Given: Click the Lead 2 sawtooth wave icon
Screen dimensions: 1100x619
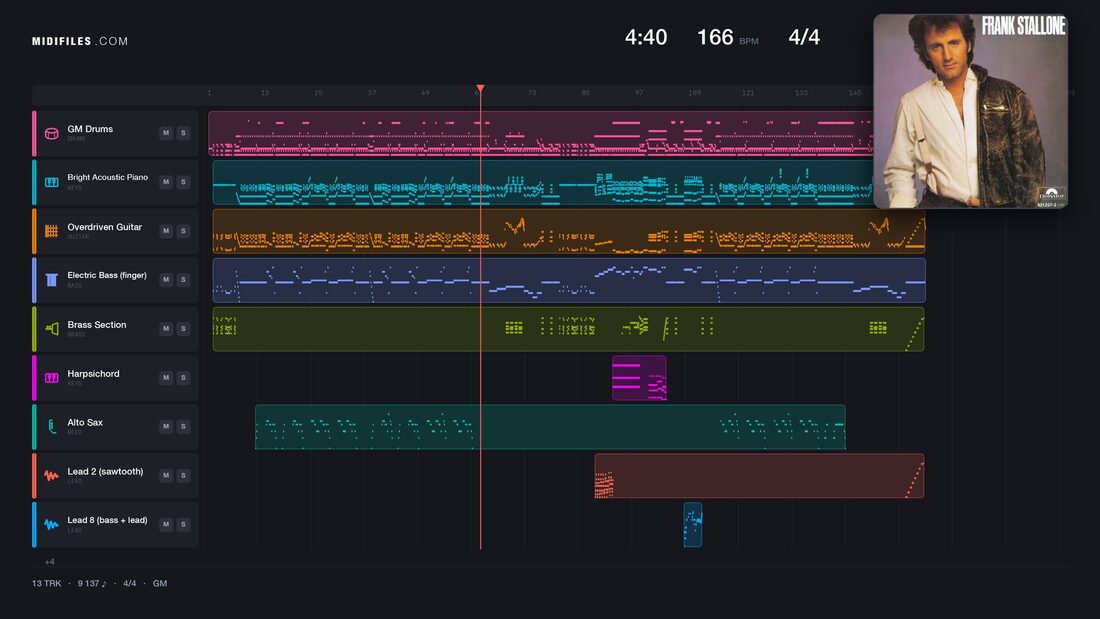Looking at the screenshot, I should [x=51, y=475].
